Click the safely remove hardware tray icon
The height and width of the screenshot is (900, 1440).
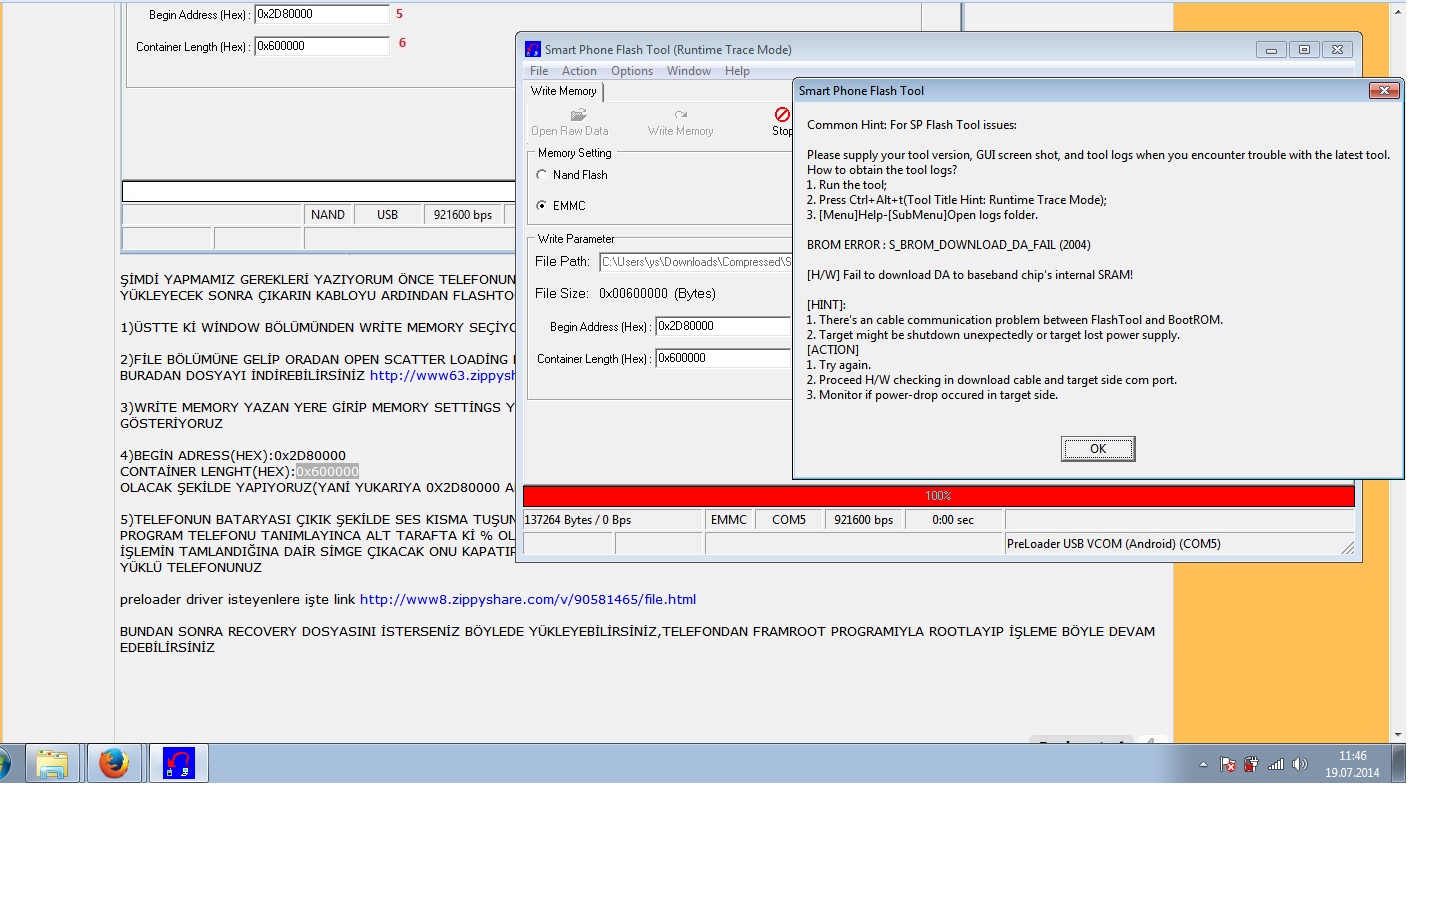1251,765
